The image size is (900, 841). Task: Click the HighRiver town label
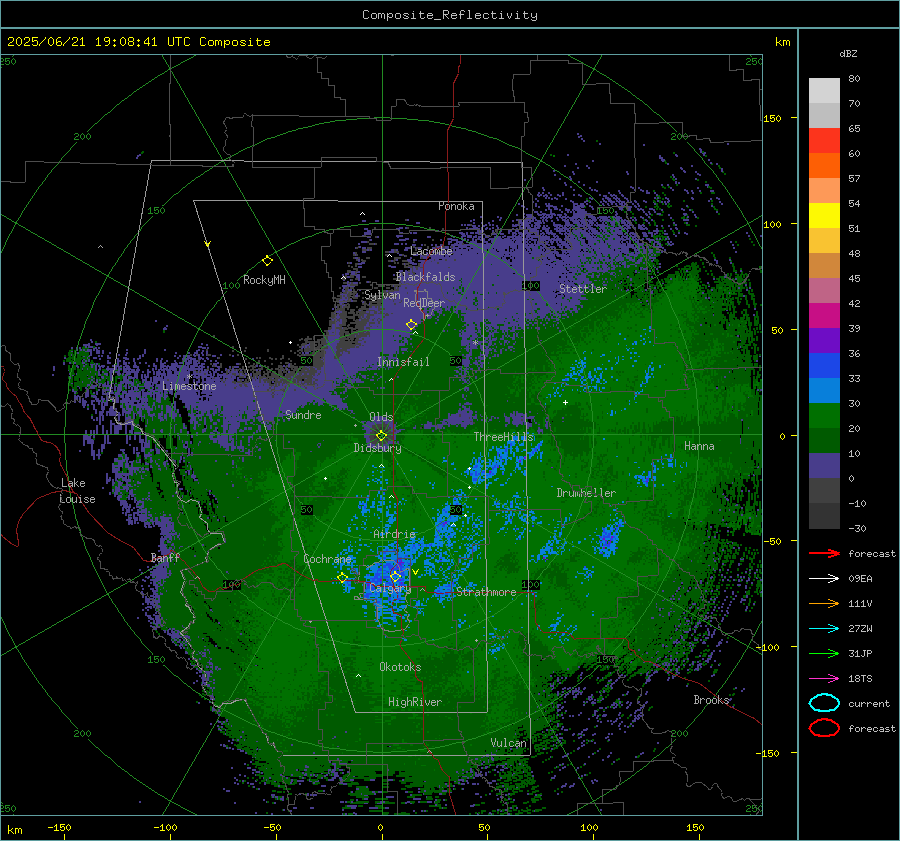(415, 702)
